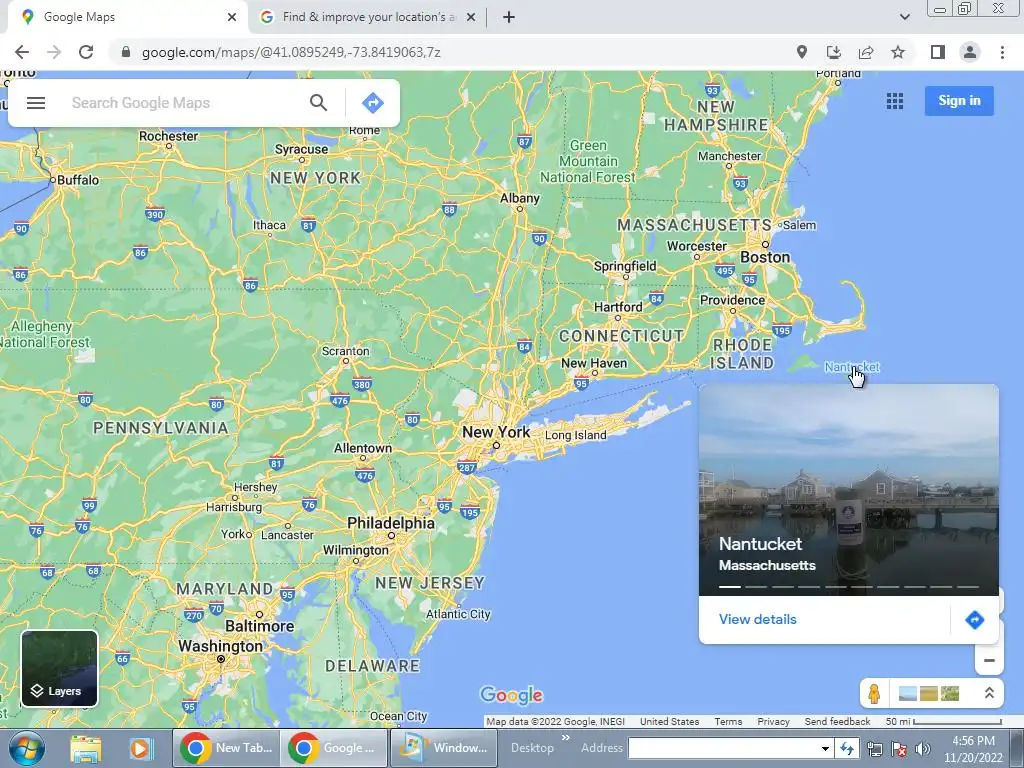
Task: Open Chrome three-dot menu
Action: pos(1002,52)
